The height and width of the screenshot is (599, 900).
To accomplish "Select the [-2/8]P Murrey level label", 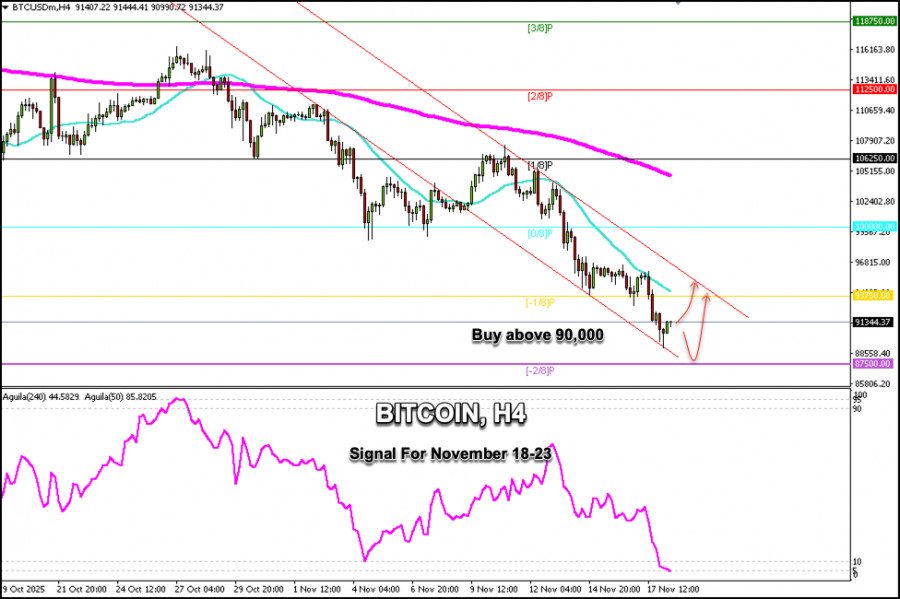I will click(x=538, y=370).
